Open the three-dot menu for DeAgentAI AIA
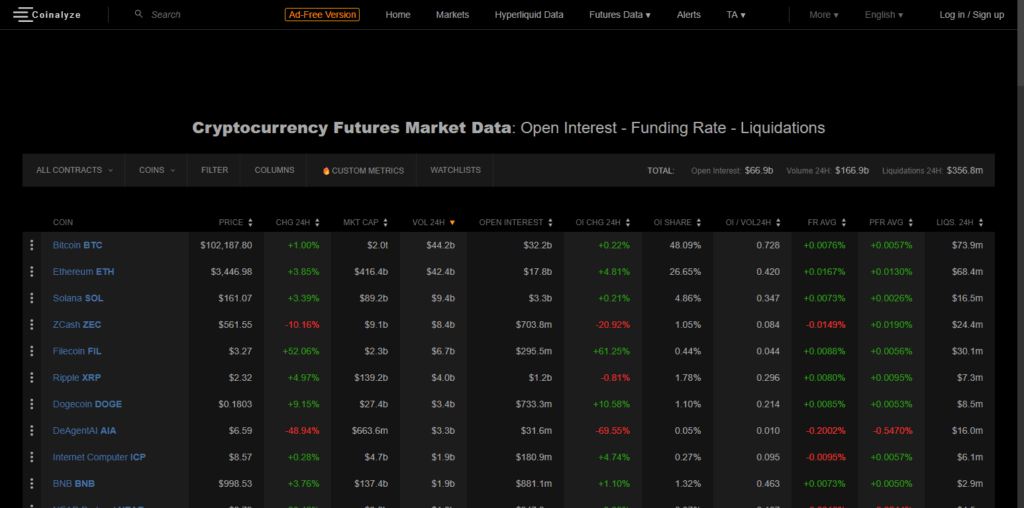The width and height of the screenshot is (1024, 508). pyautogui.click(x=31, y=430)
